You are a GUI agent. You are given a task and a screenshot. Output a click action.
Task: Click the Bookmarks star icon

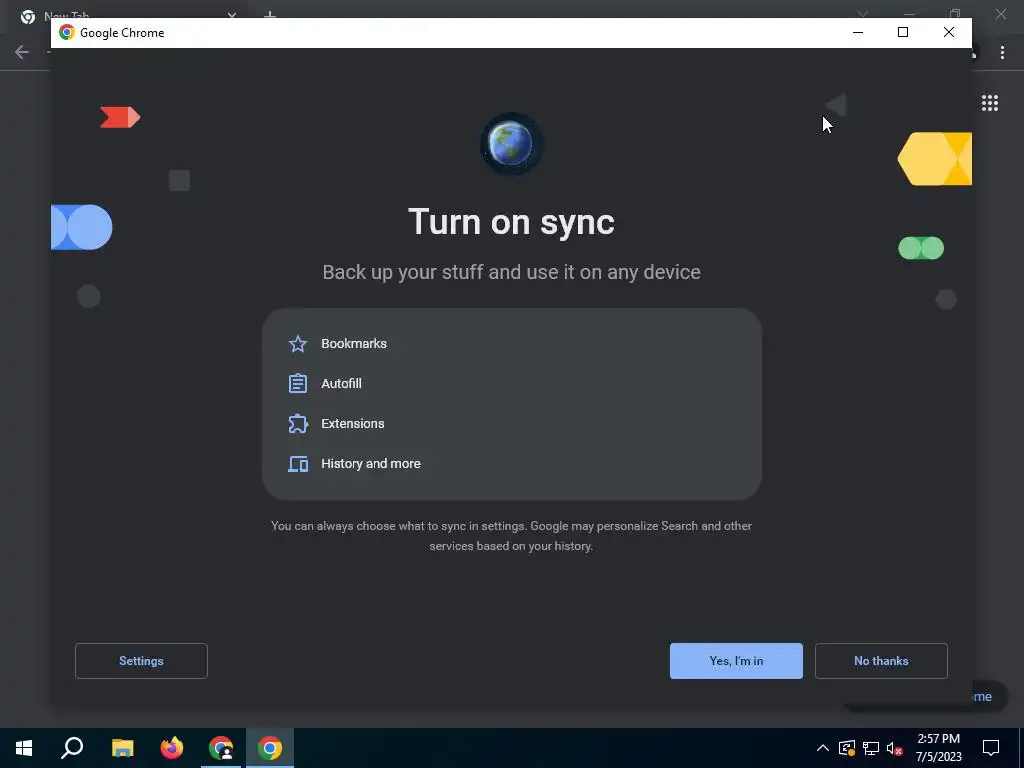pos(298,344)
